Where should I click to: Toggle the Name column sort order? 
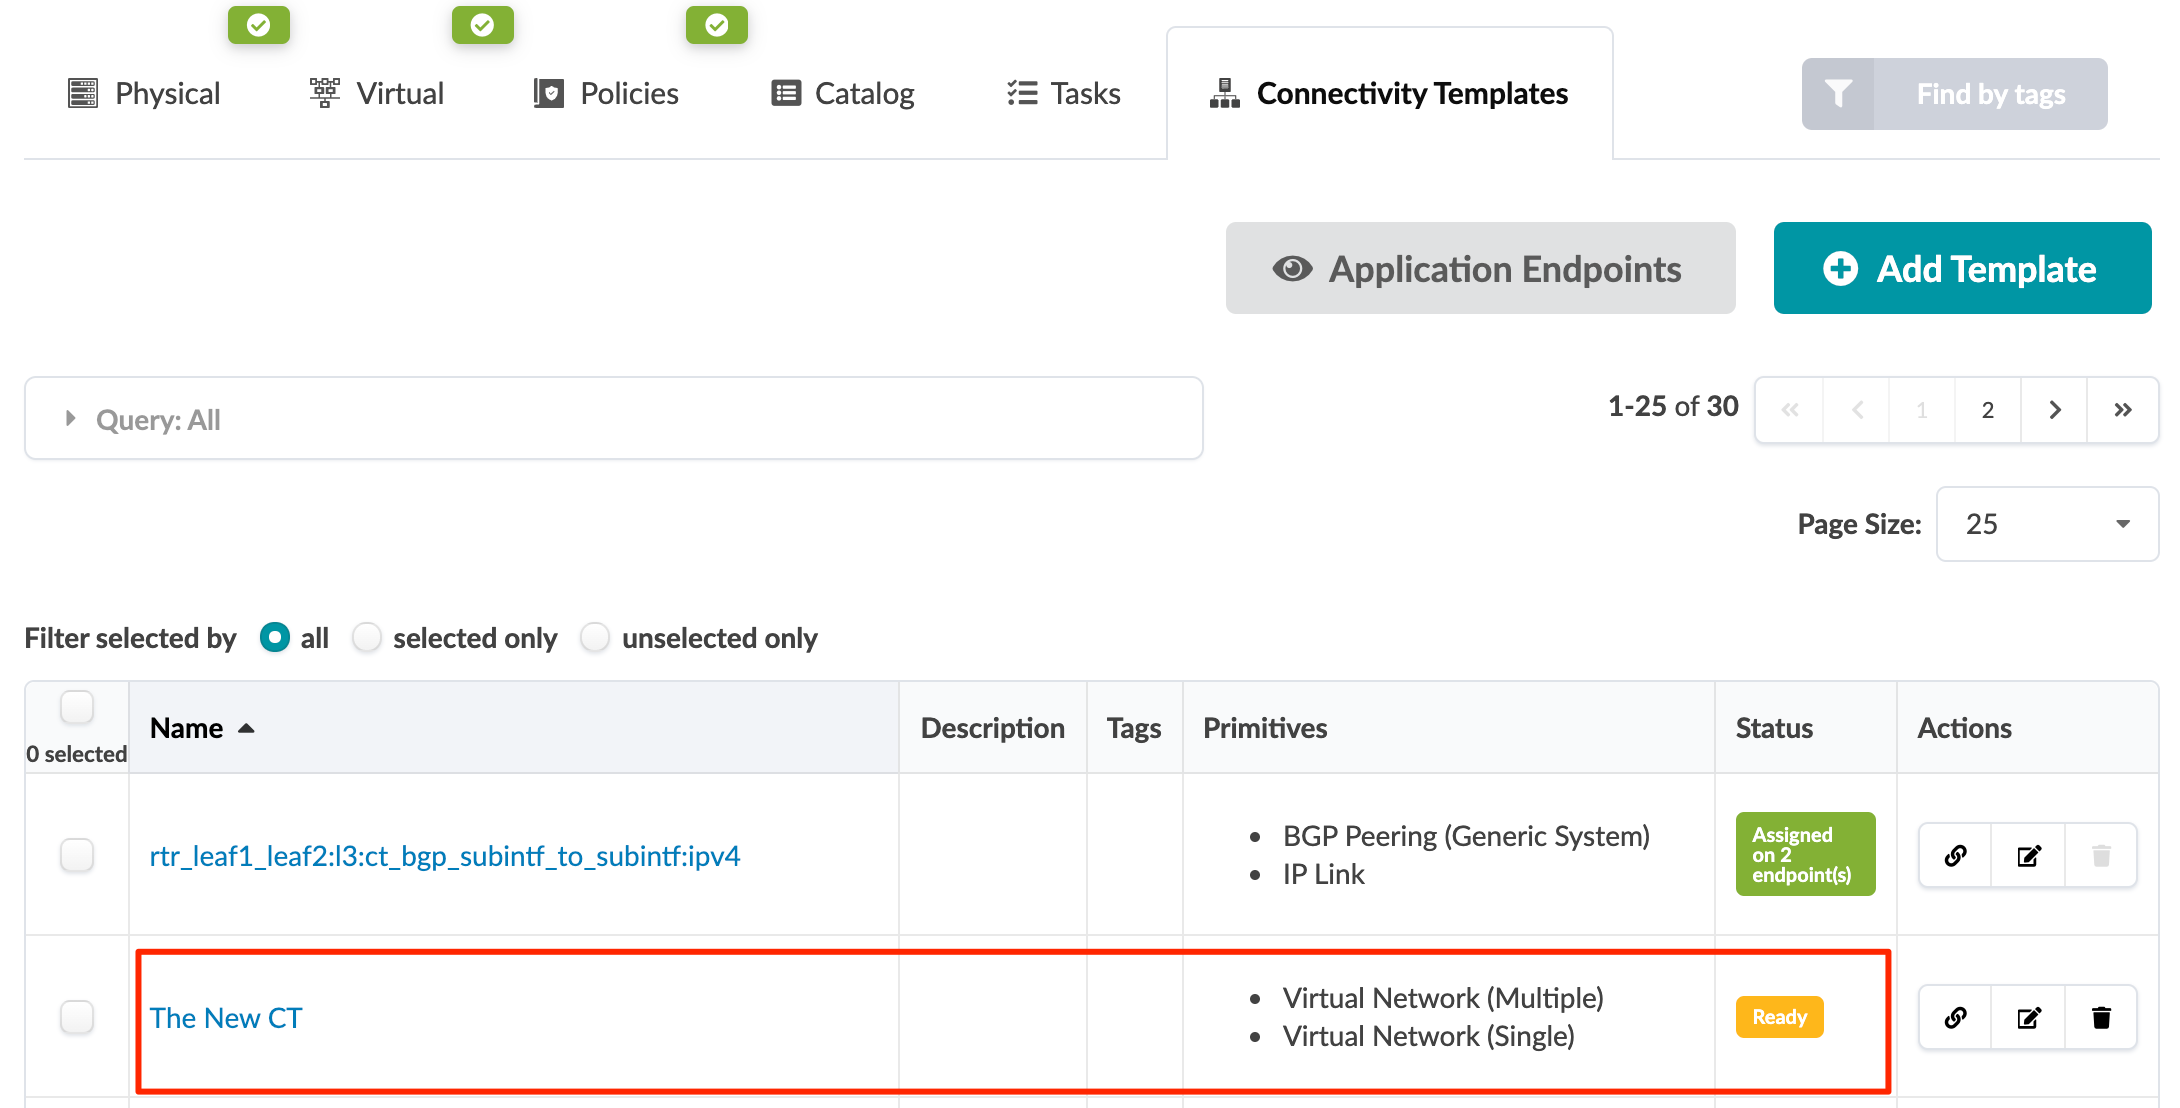pyautogui.click(x=200, y=728)
